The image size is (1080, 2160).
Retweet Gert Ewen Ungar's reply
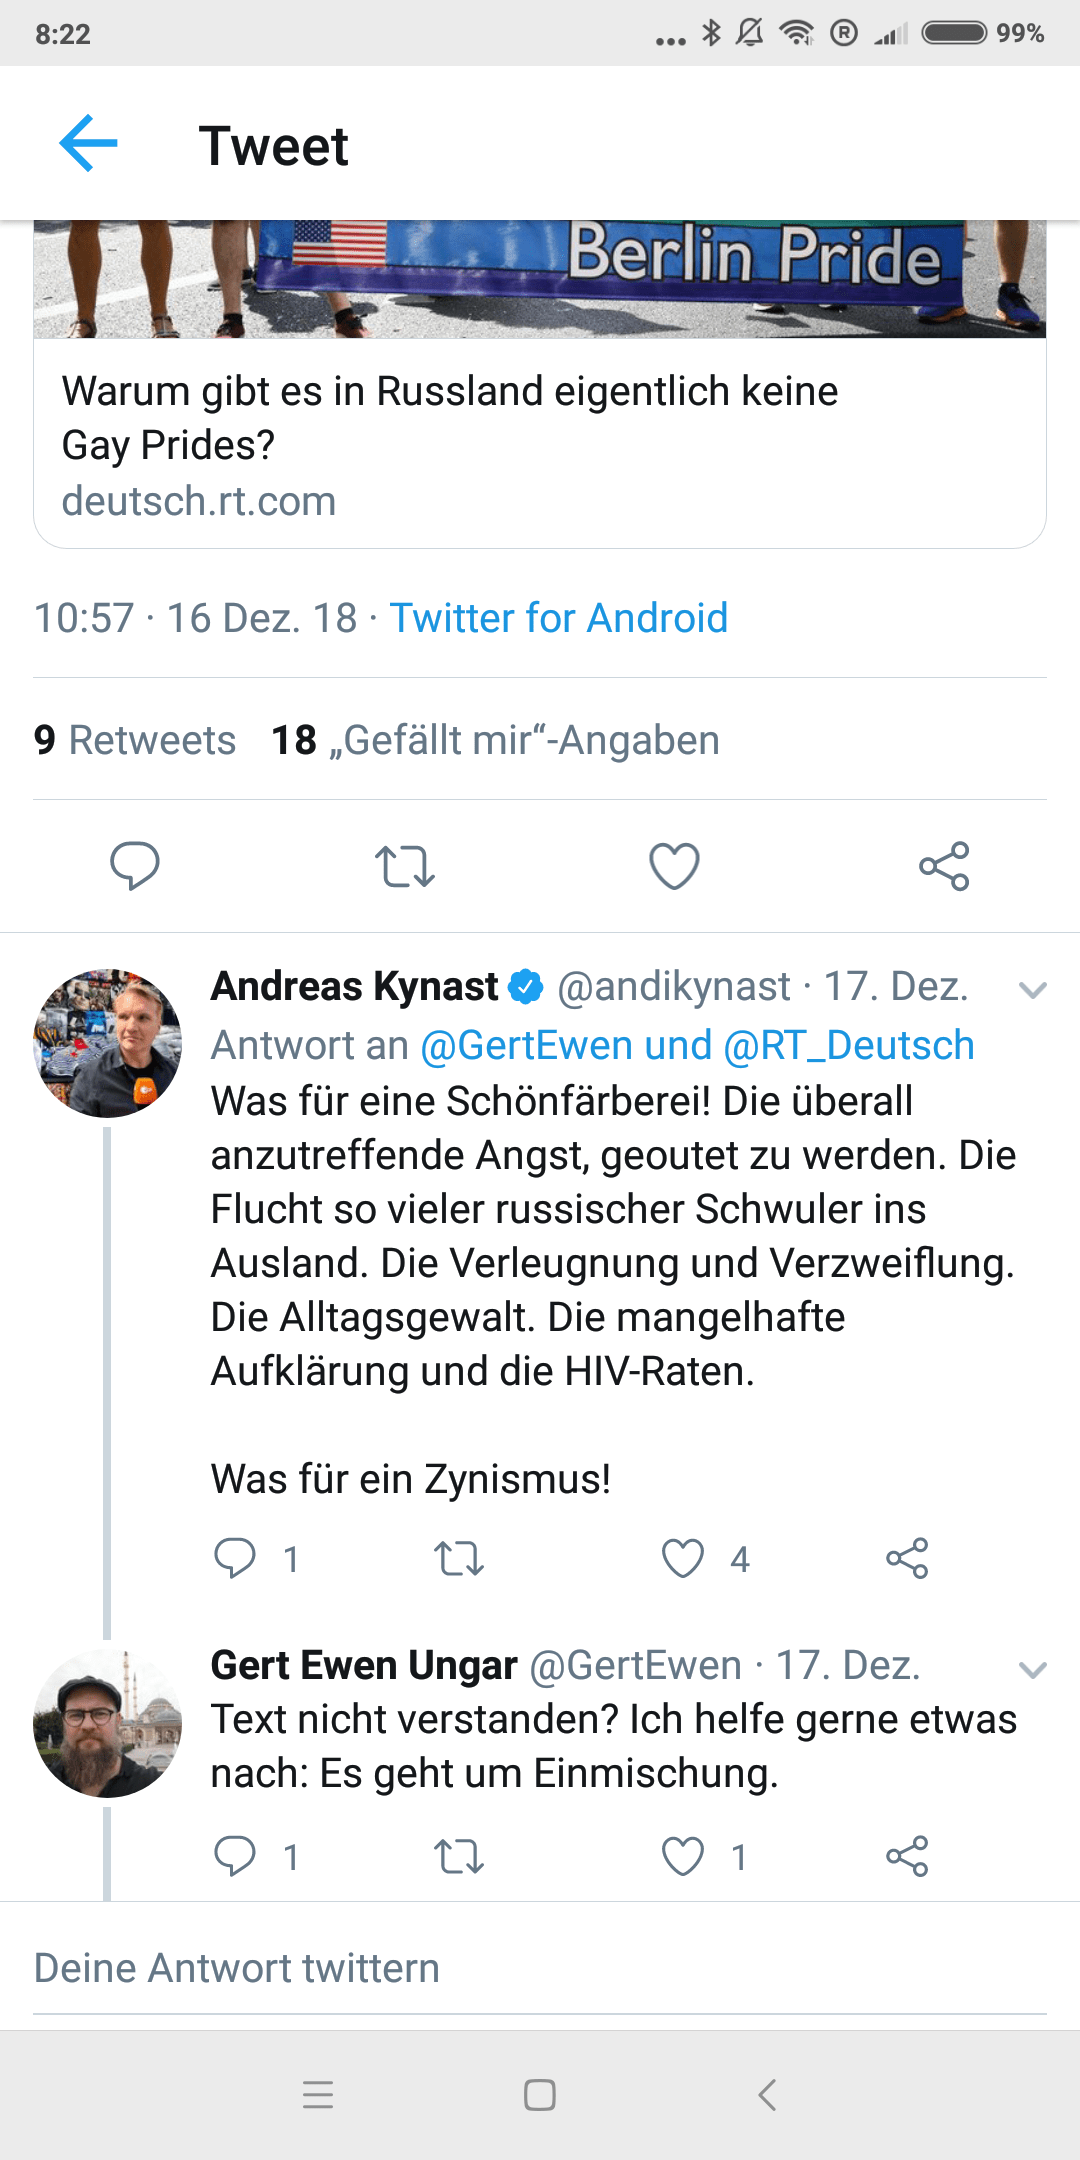click(459, 1856)
